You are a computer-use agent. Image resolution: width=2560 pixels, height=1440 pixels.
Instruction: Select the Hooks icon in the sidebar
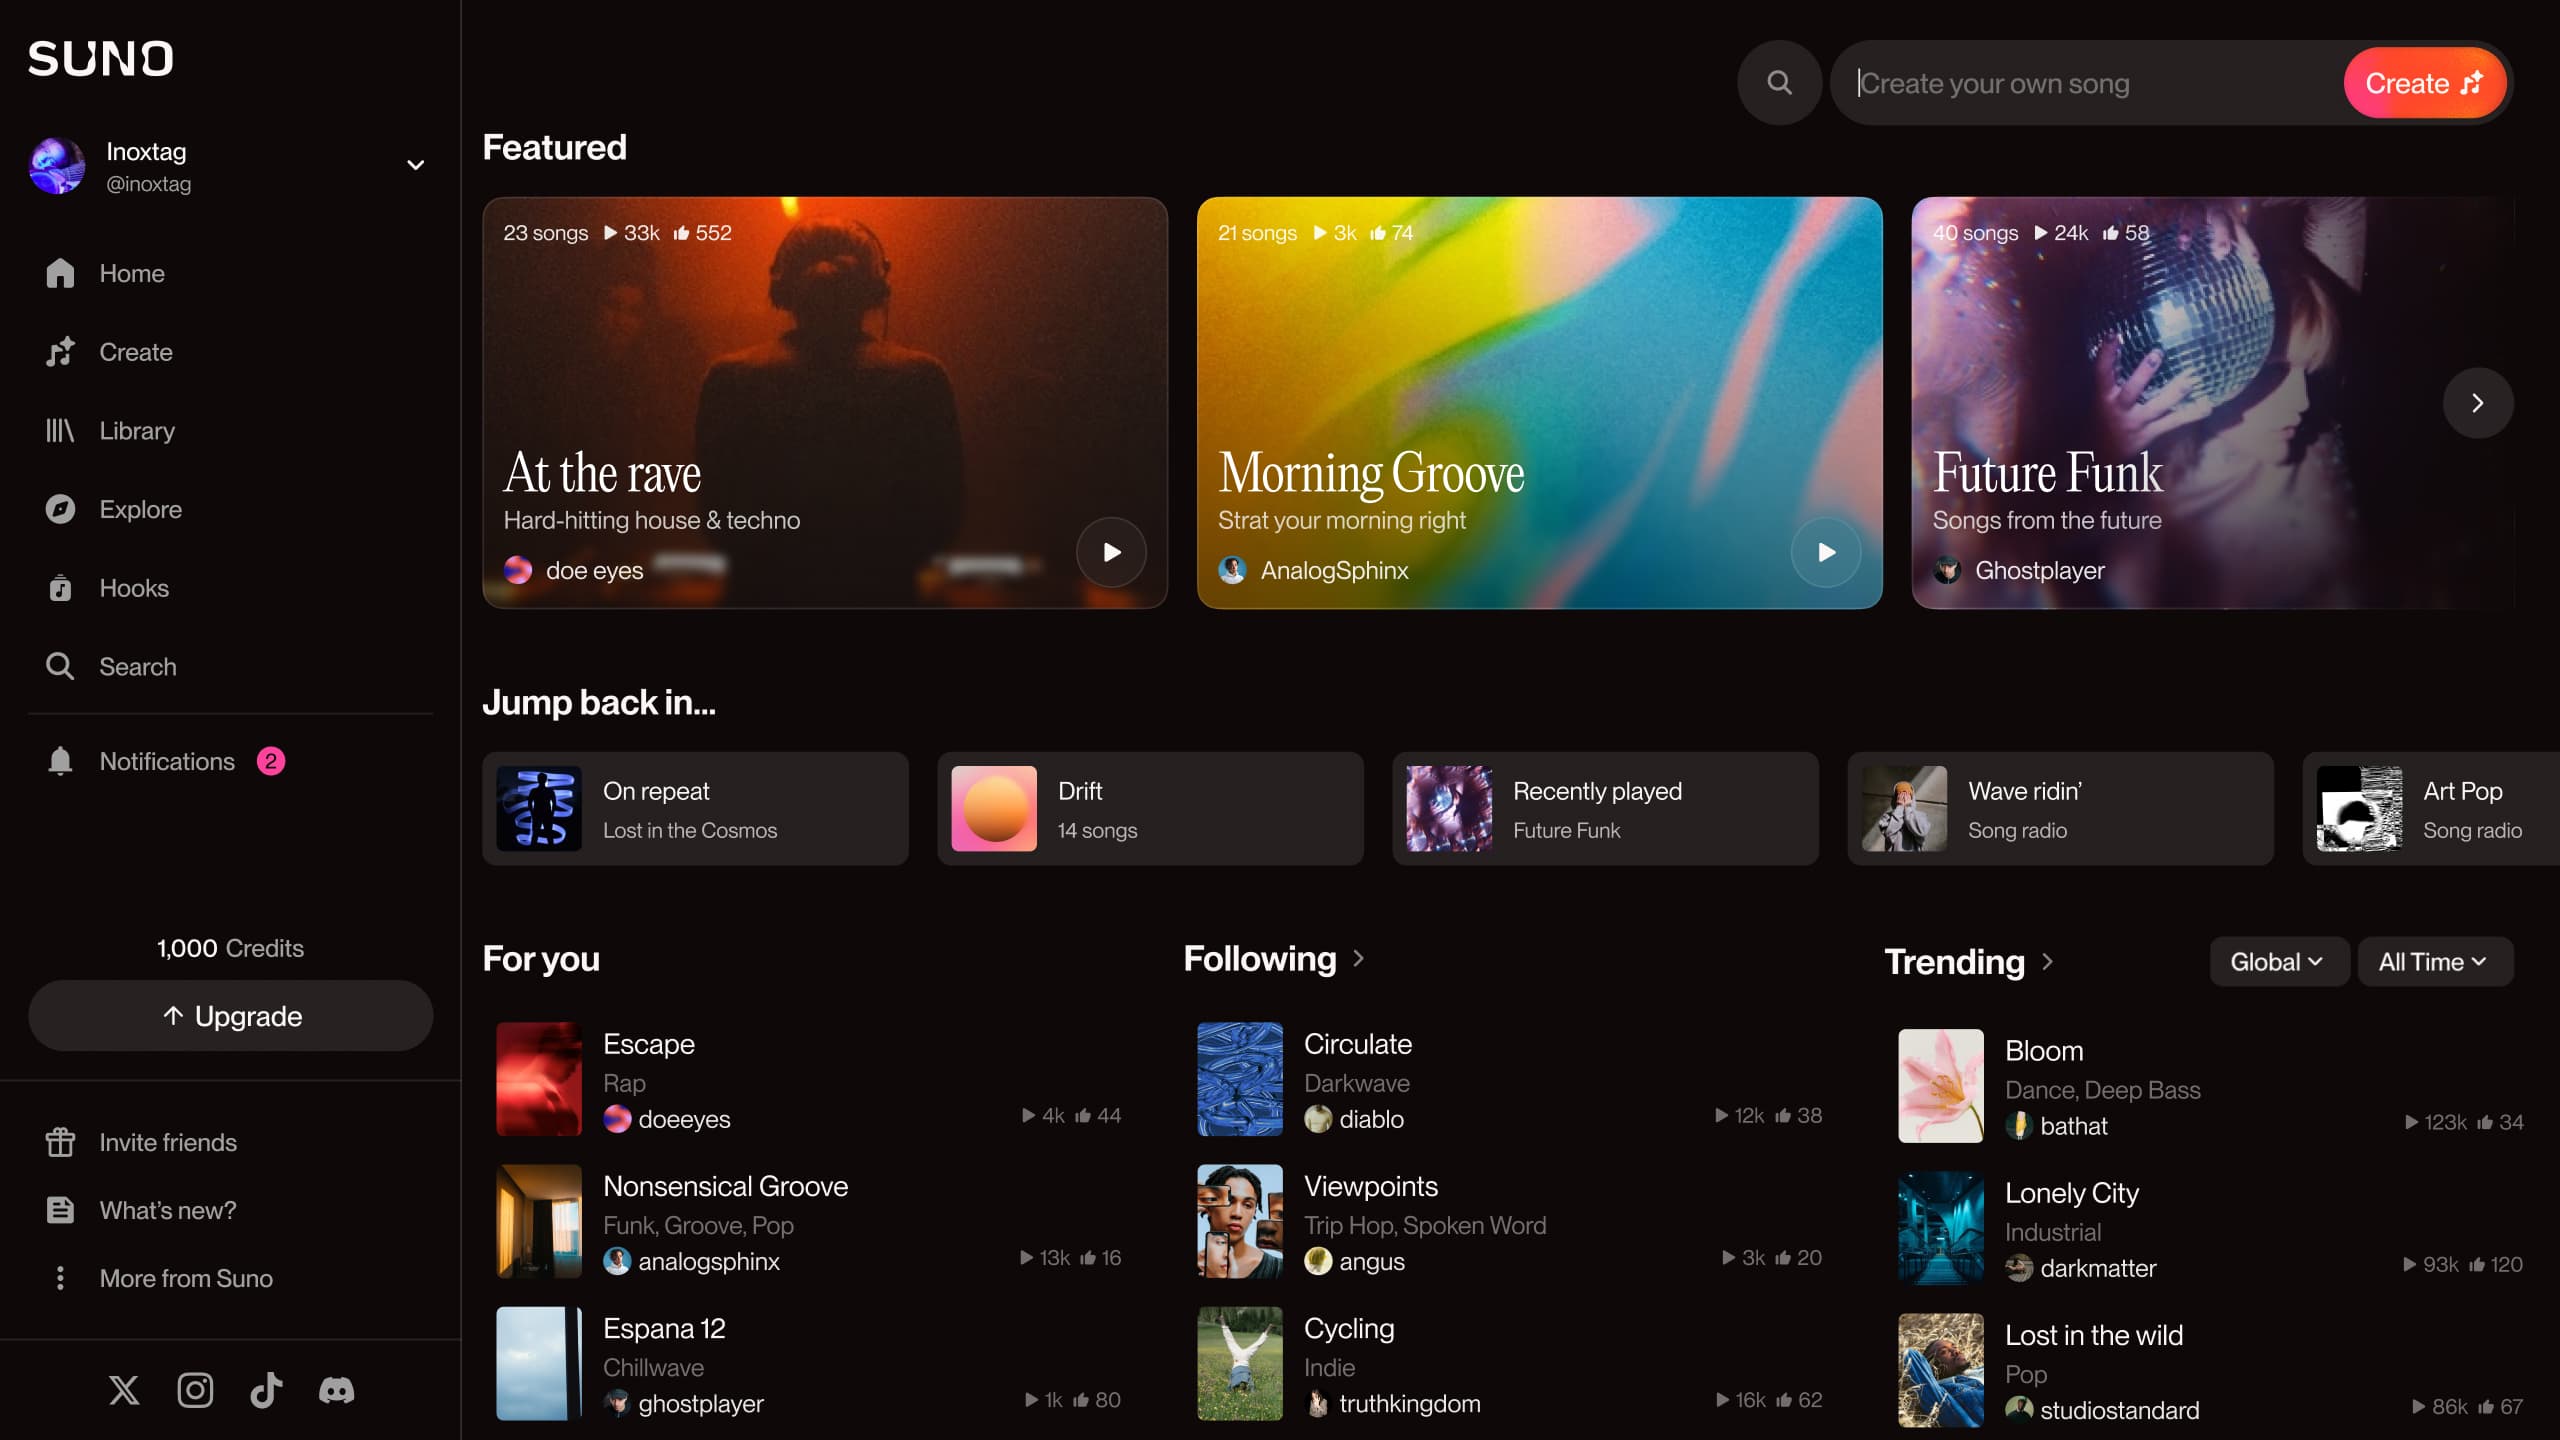pos(60,587)
